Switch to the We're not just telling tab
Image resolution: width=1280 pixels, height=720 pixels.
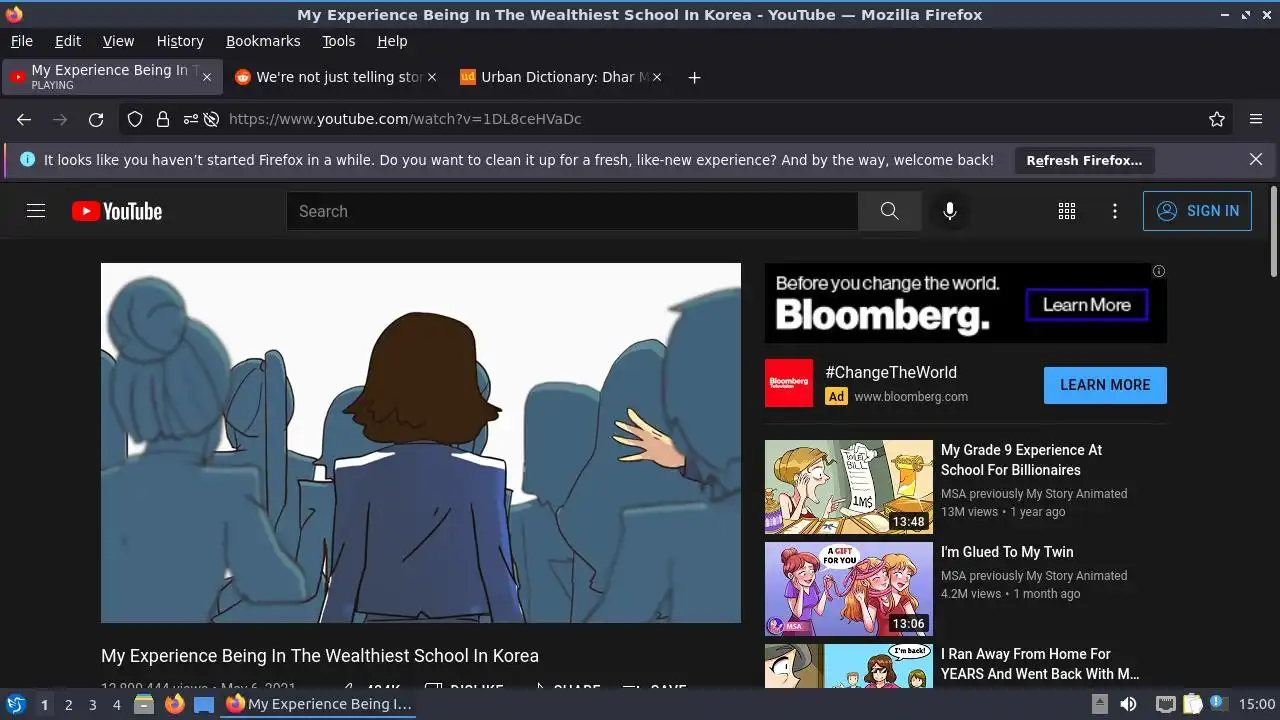(337, 77)
